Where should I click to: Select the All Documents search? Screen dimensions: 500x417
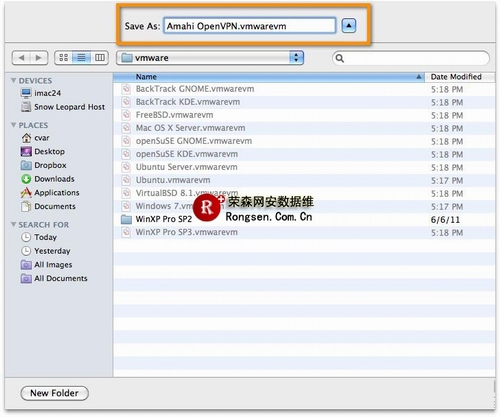(54, 278)
